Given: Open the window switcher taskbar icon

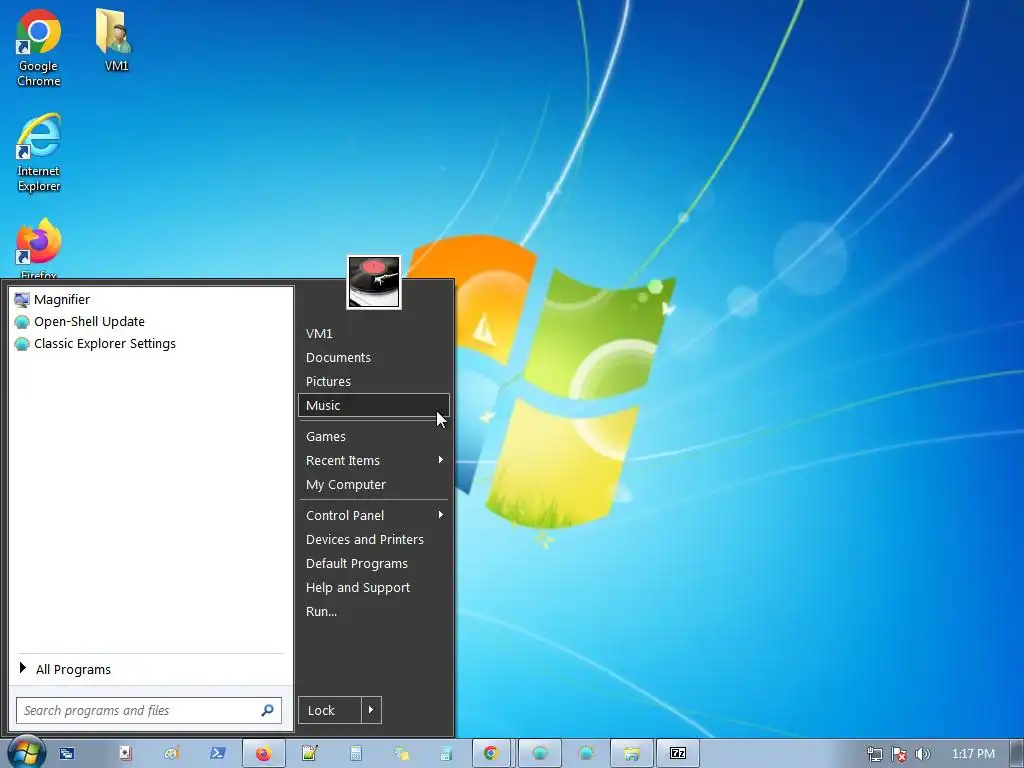Looking at the screenshot, I should coord(67,754).
